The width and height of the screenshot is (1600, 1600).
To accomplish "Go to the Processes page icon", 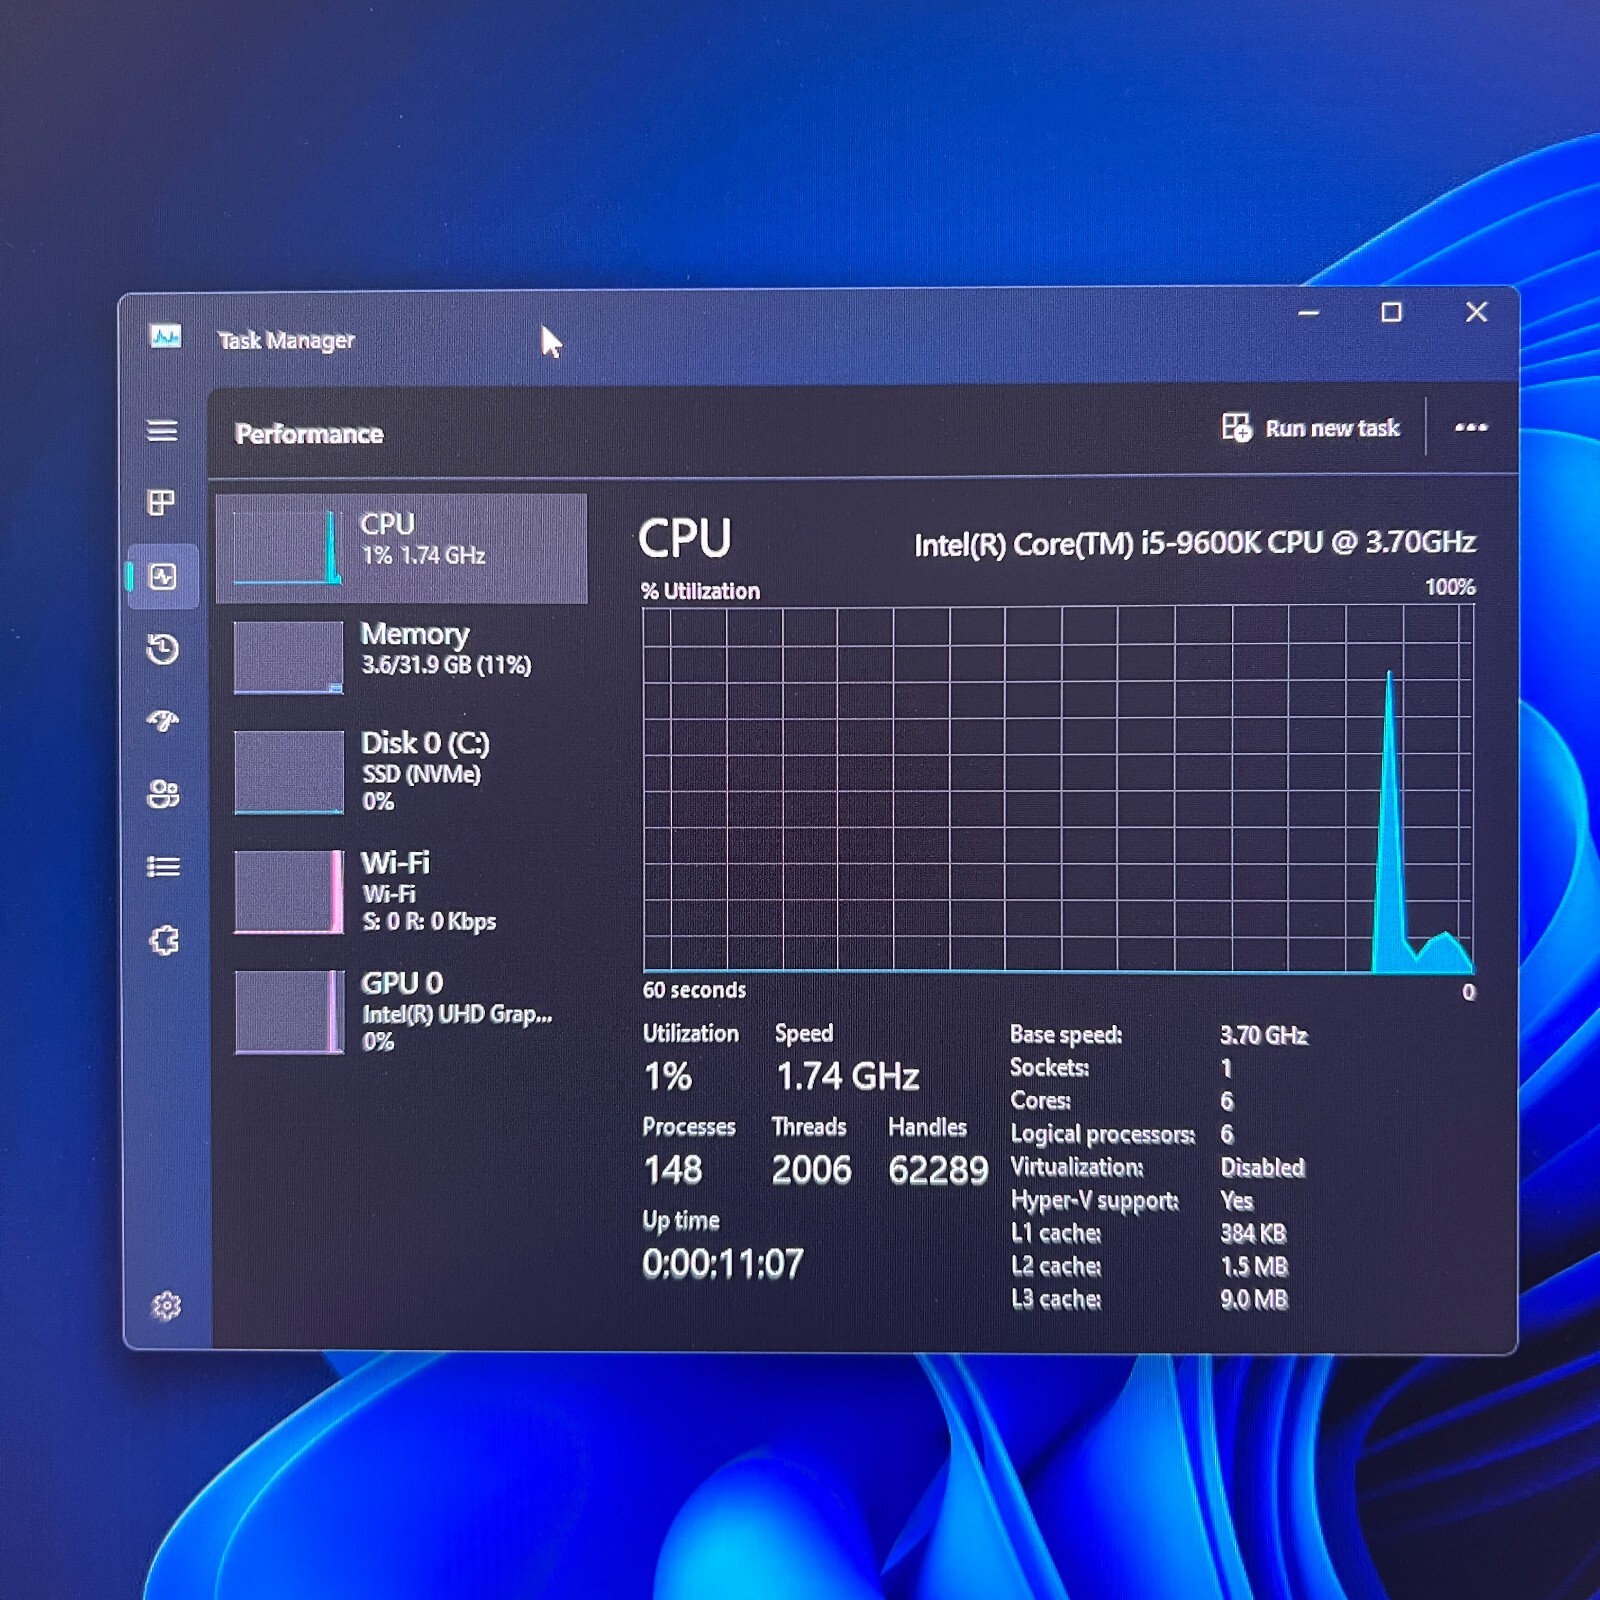I will (162, 502).
